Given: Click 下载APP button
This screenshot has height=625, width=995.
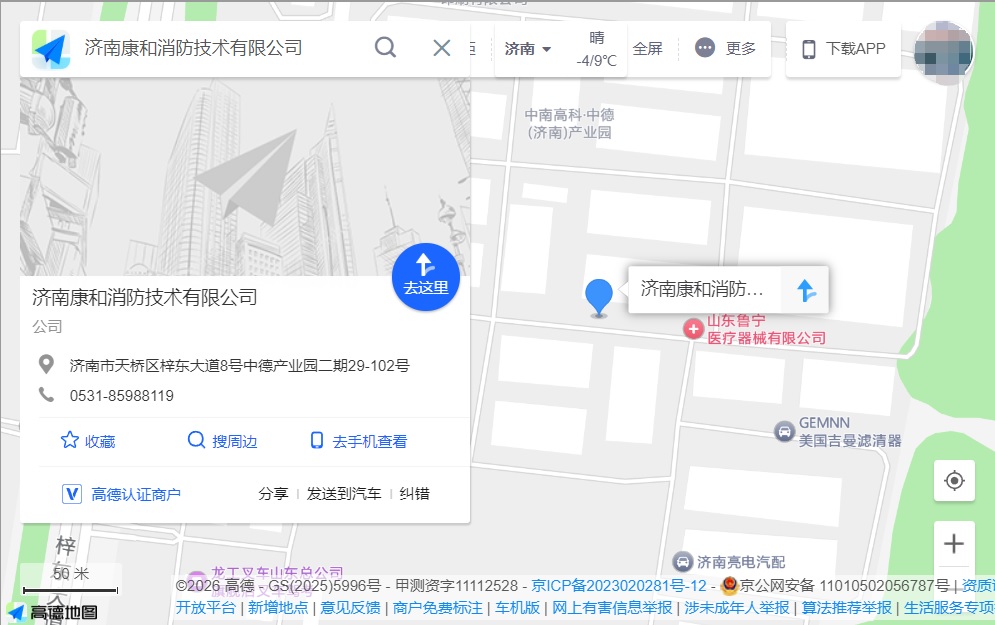Looking at the screenshot, I should coord(844,49).
